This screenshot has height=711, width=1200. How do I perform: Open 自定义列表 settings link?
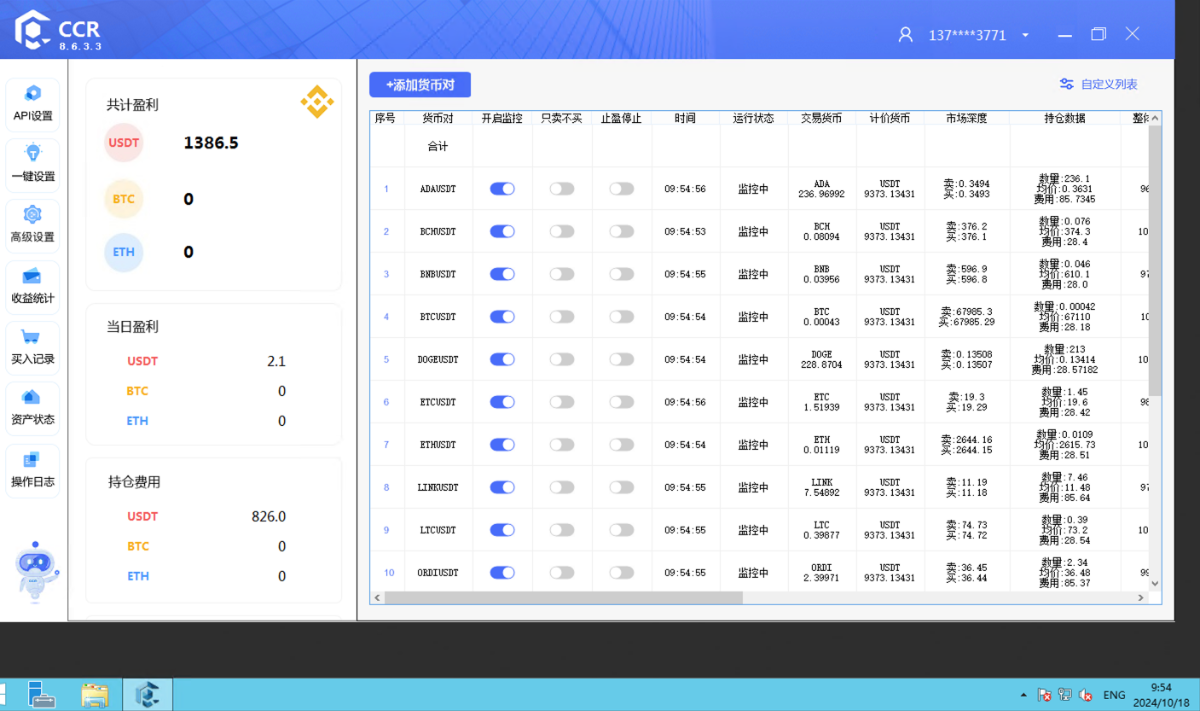[1099, 85]
